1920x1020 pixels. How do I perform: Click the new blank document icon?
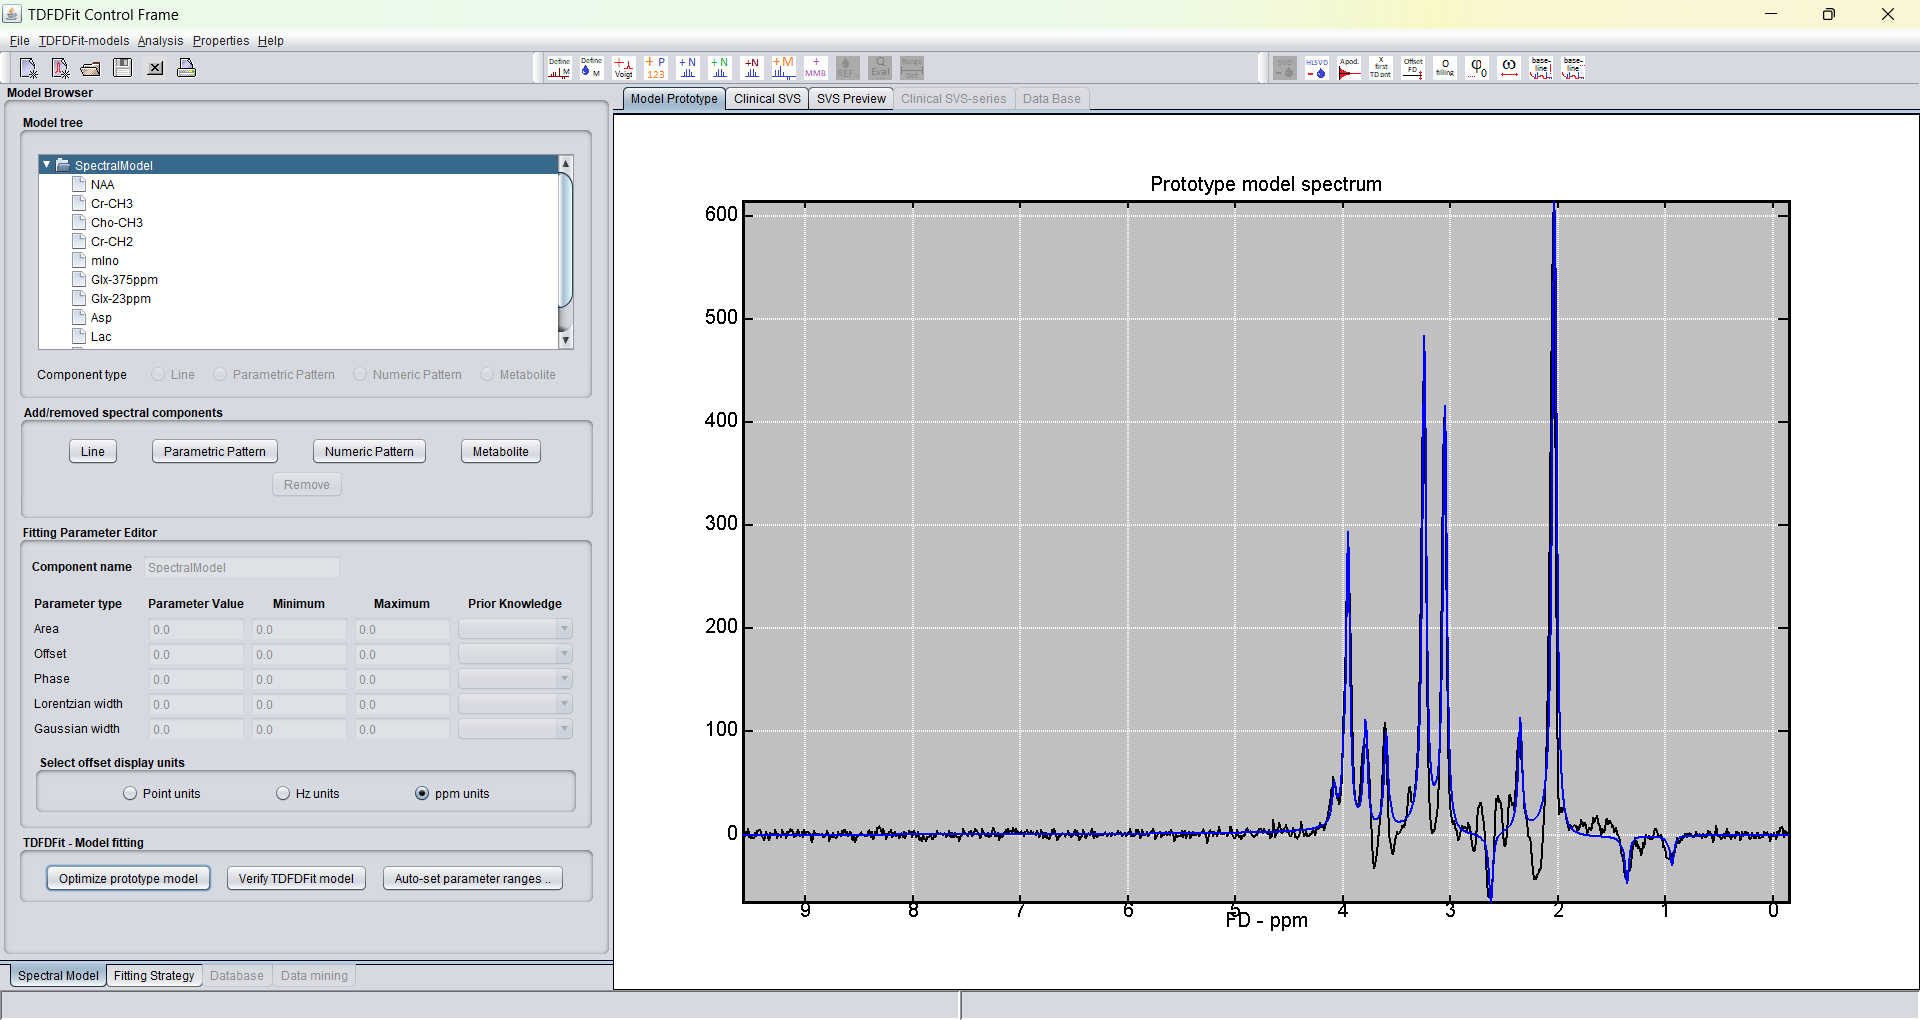point(28,68)
